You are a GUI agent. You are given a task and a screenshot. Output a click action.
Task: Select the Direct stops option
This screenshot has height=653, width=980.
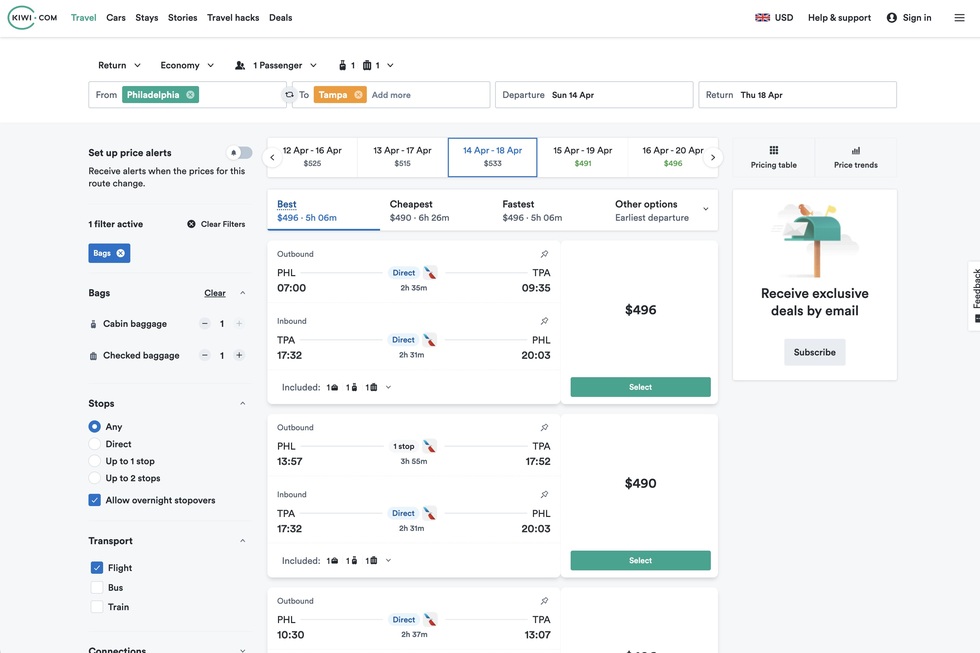tap(95, 444)
